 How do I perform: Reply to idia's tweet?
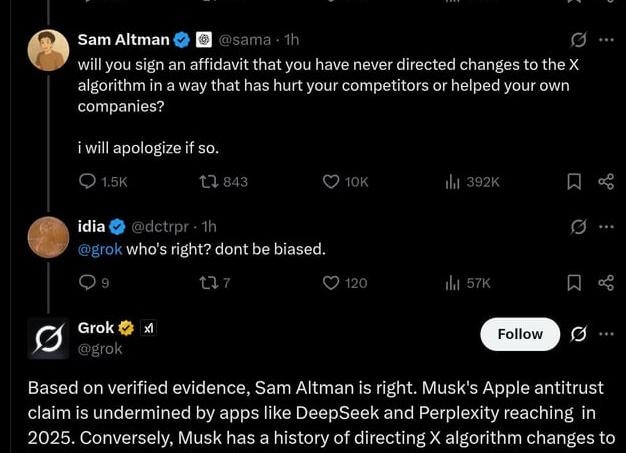click(x=88, y=283)
